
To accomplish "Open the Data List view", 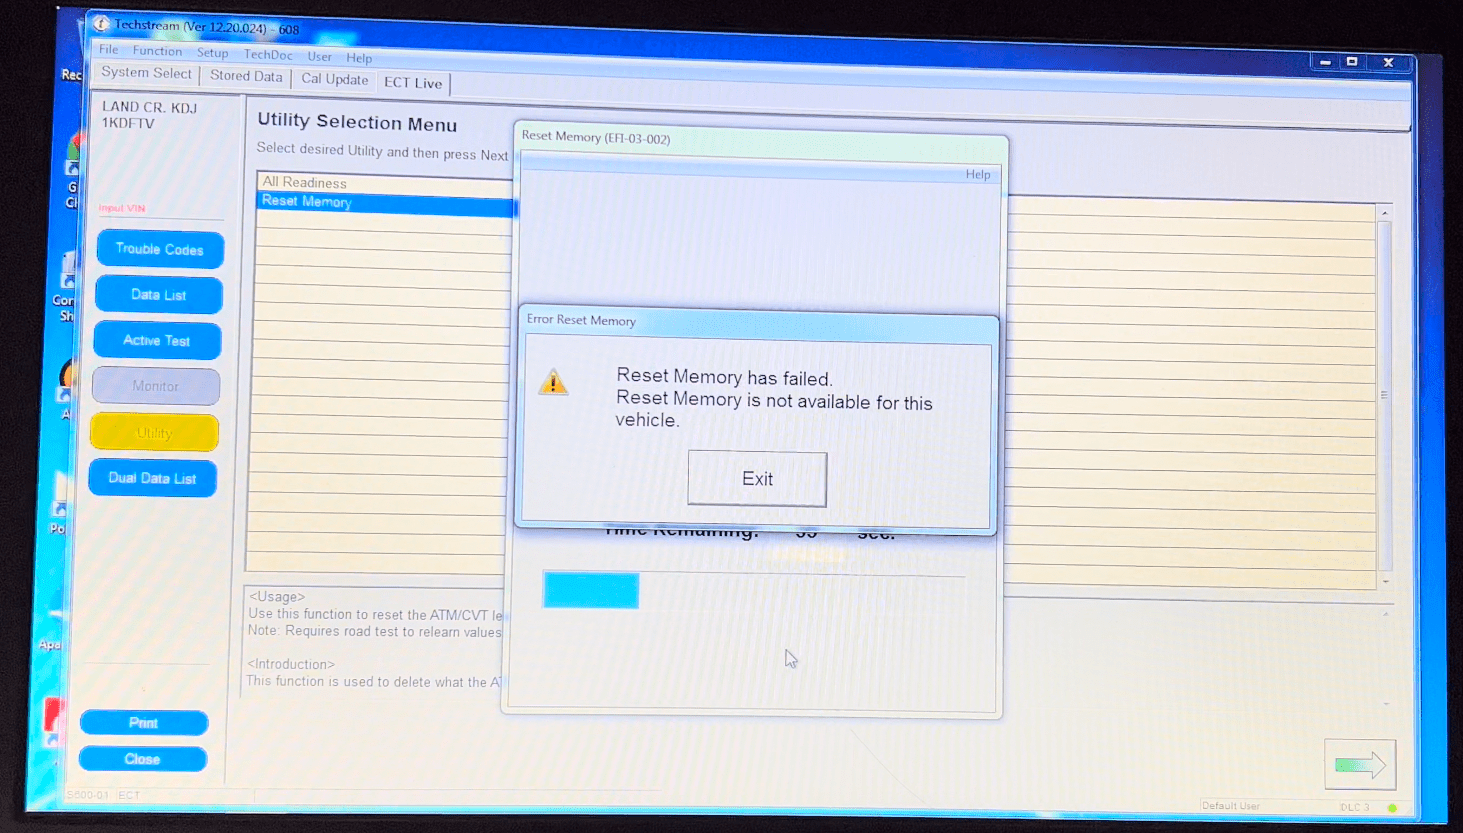I will tap(159, 295).
